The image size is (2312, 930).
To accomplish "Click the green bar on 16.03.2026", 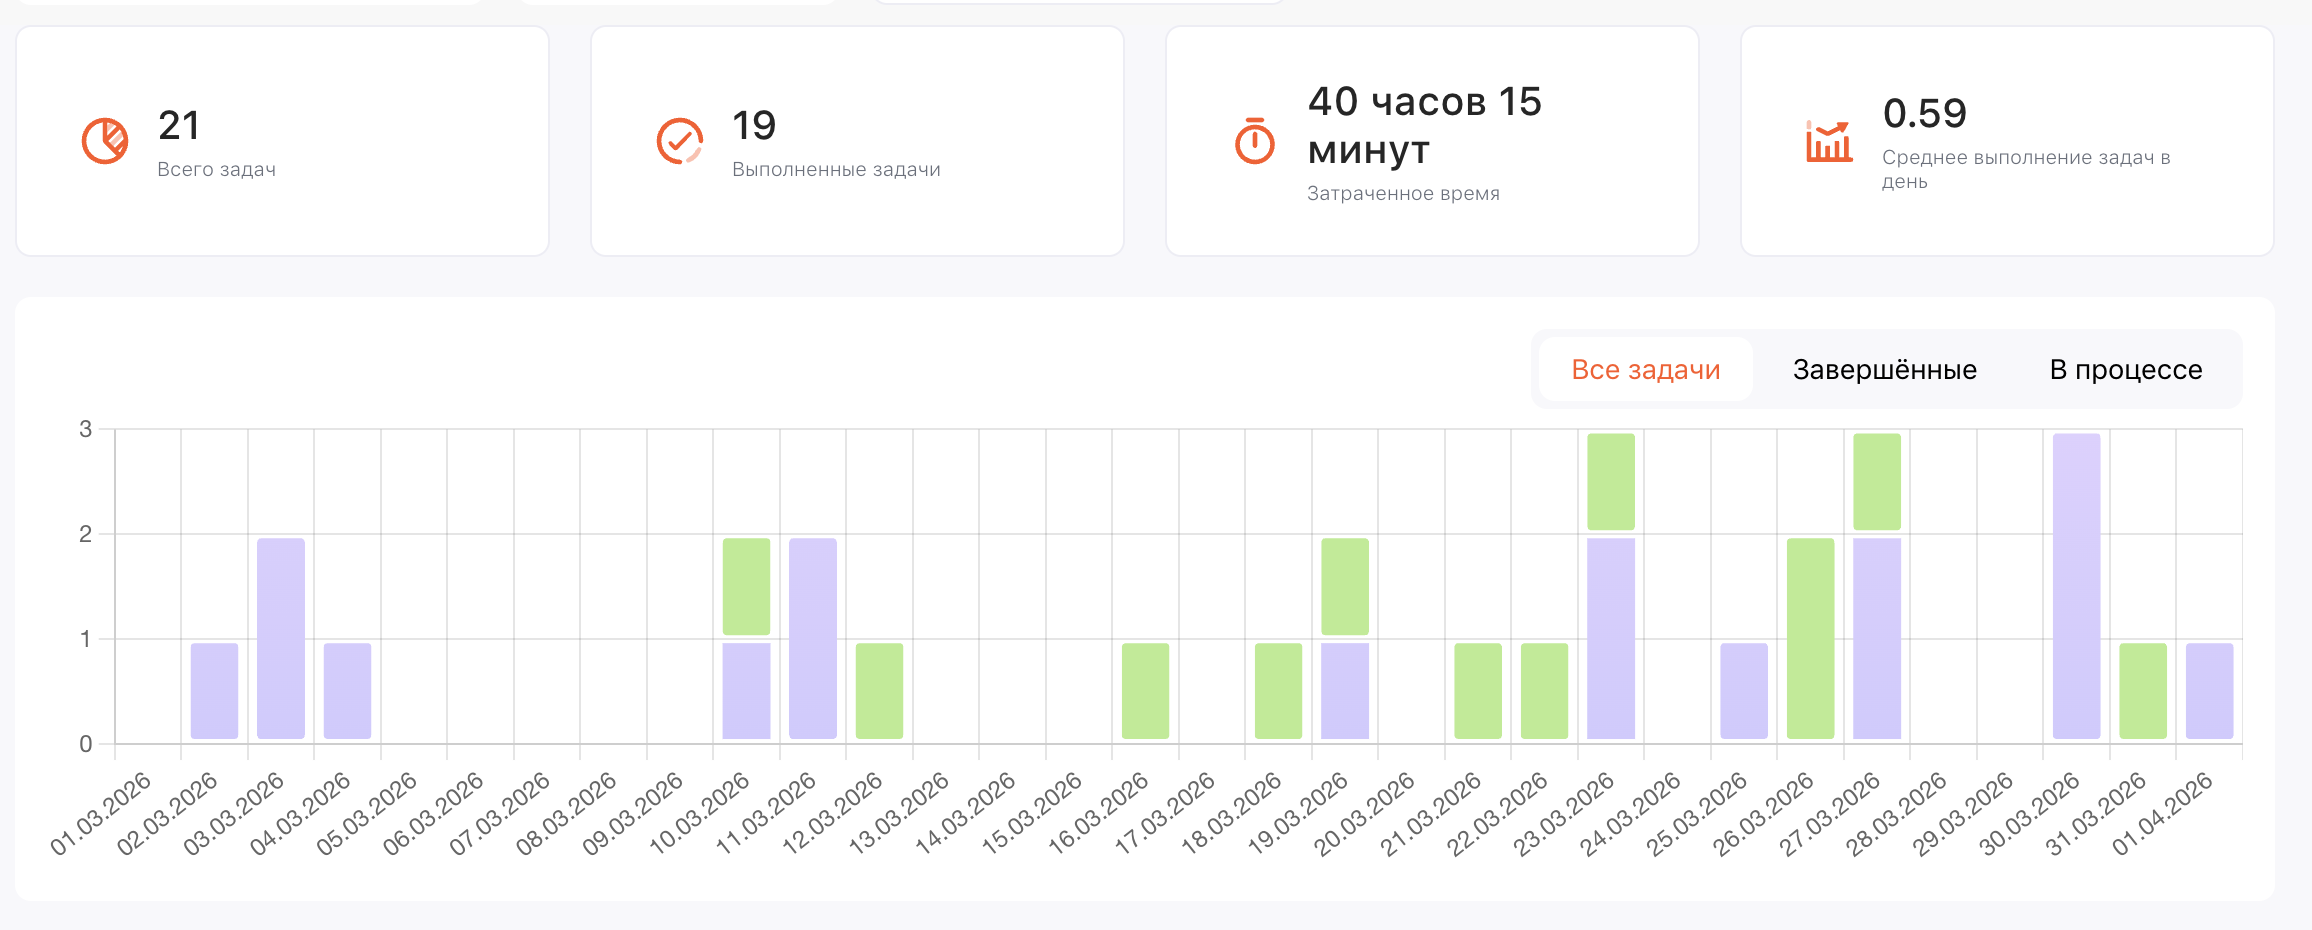I will coord(1144,690).
